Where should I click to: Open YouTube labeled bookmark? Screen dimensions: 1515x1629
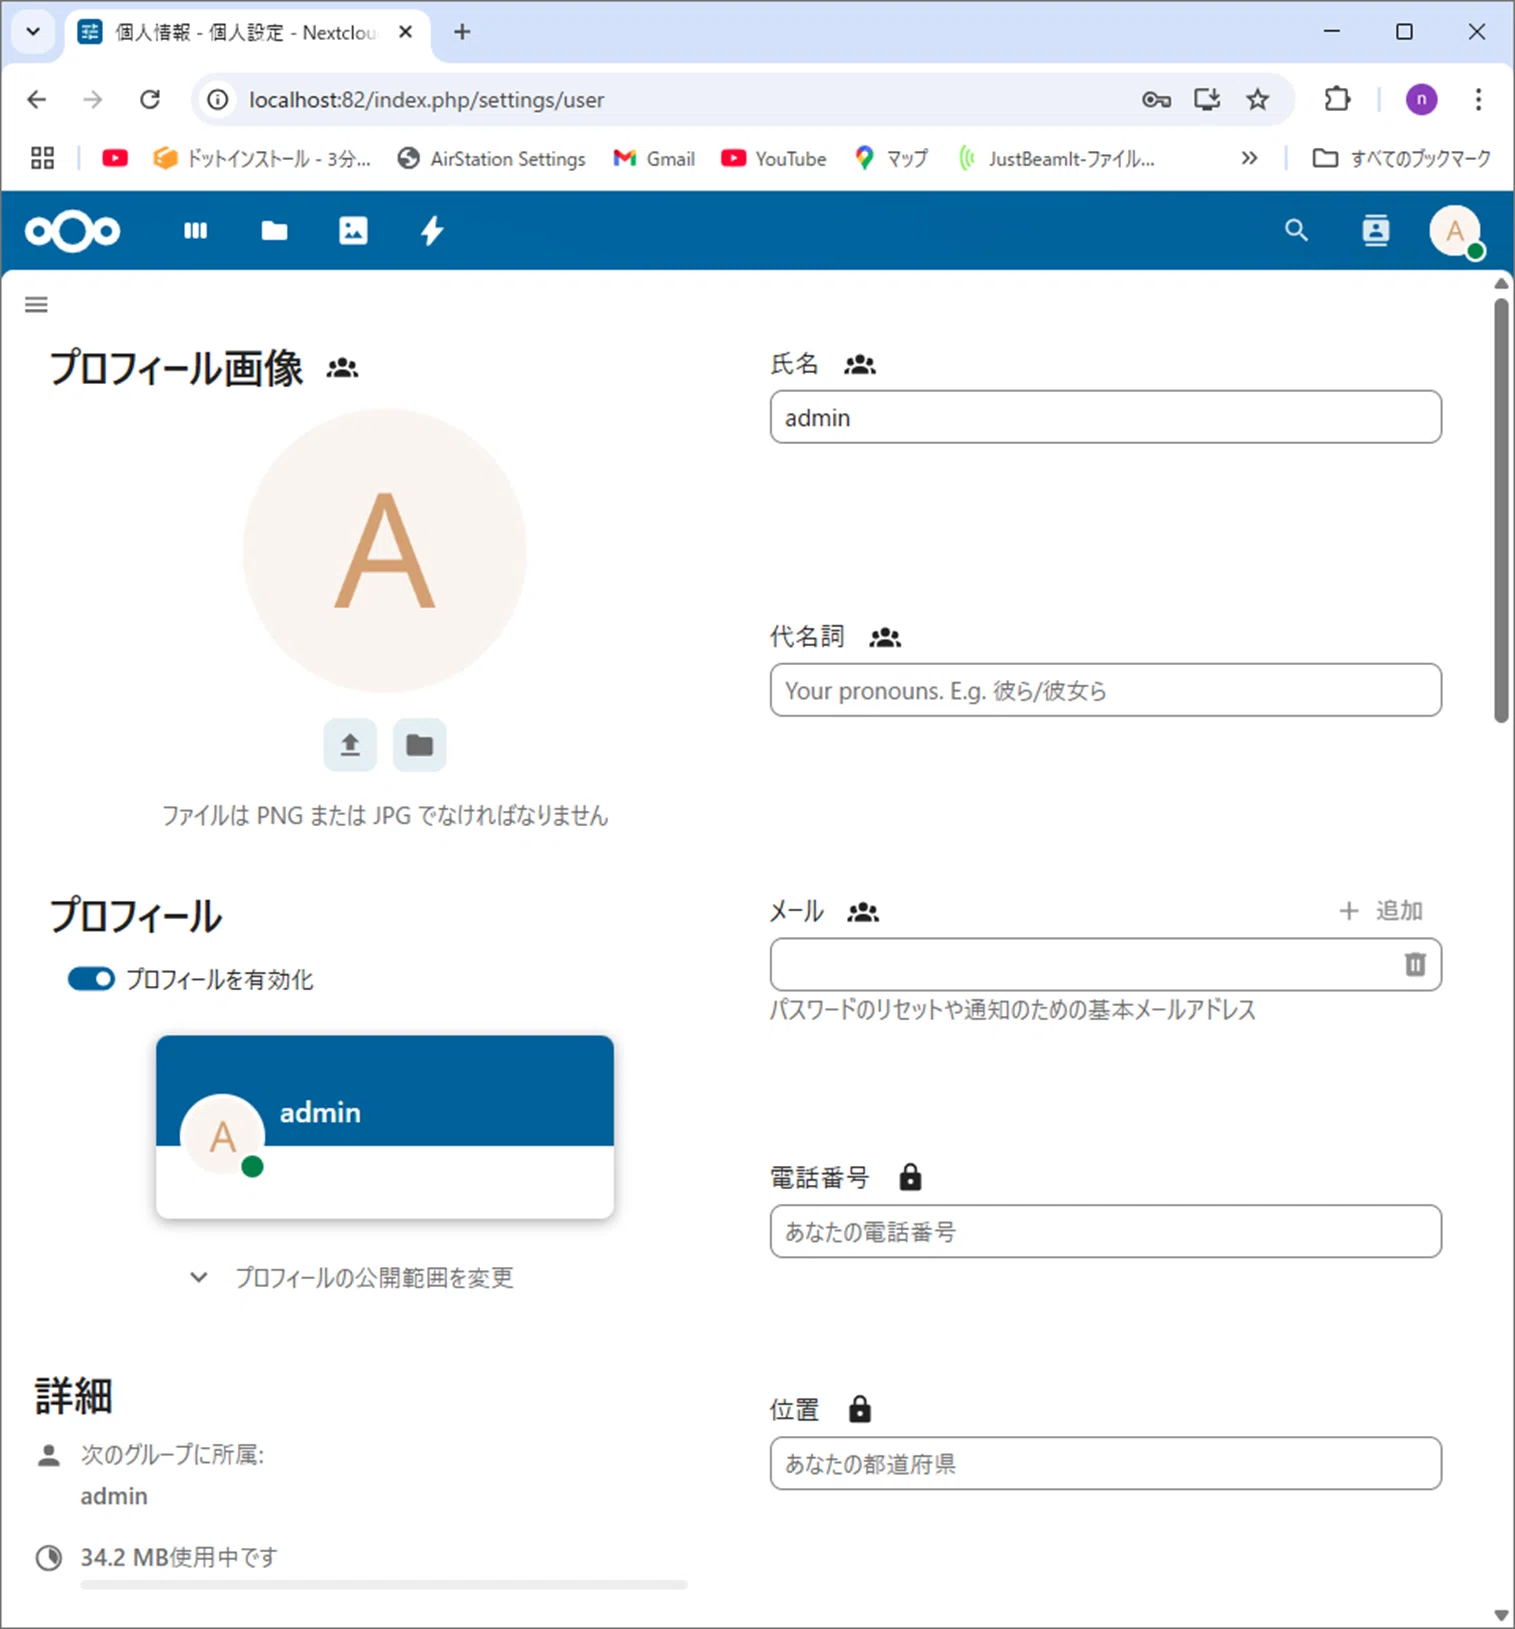click(774, 158)
